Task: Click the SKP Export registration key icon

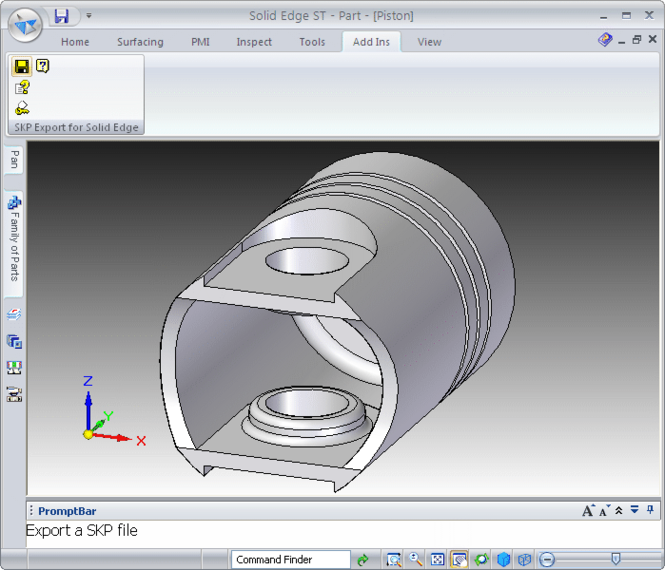Action: [x=22, y=108]
